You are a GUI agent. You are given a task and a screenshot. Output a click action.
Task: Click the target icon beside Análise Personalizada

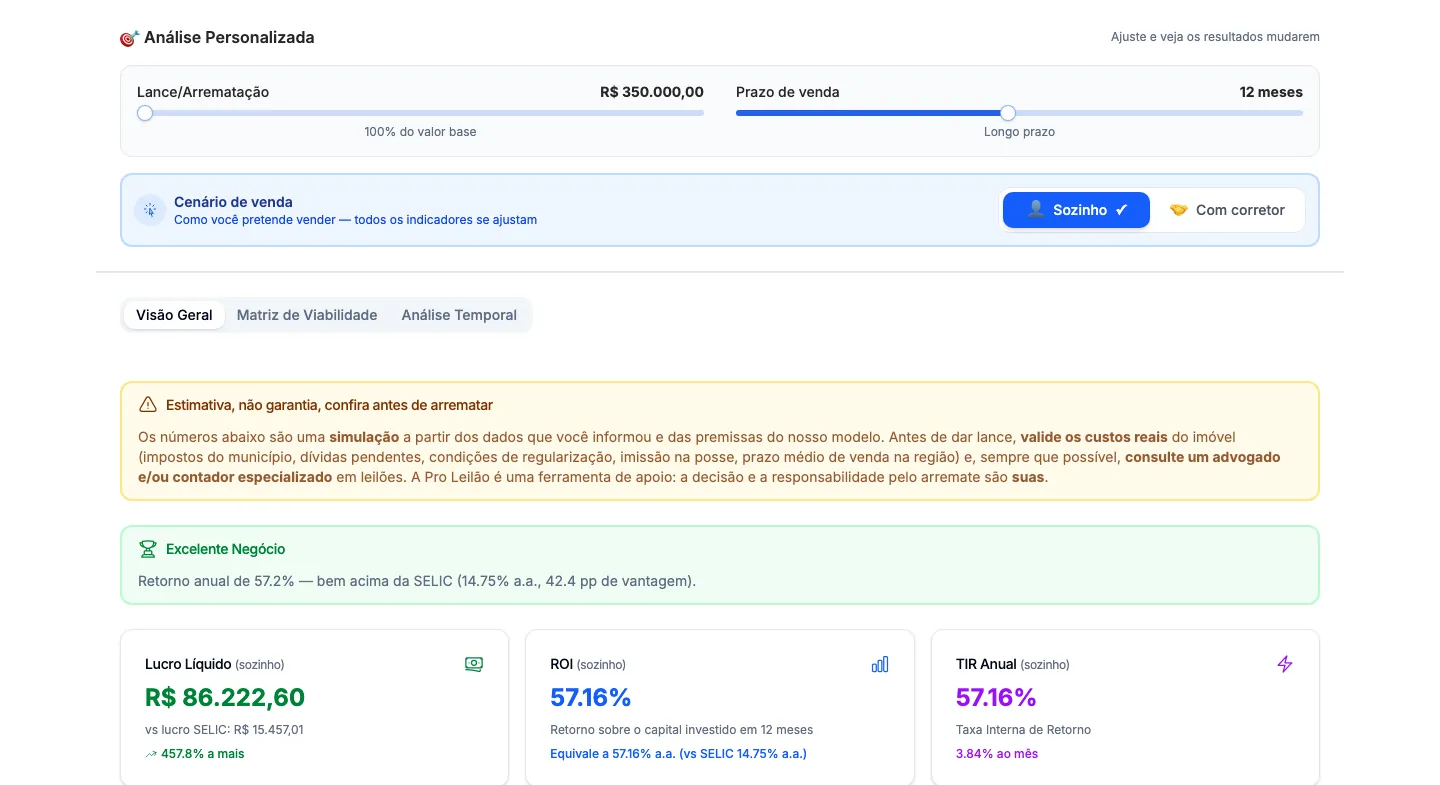129,38
